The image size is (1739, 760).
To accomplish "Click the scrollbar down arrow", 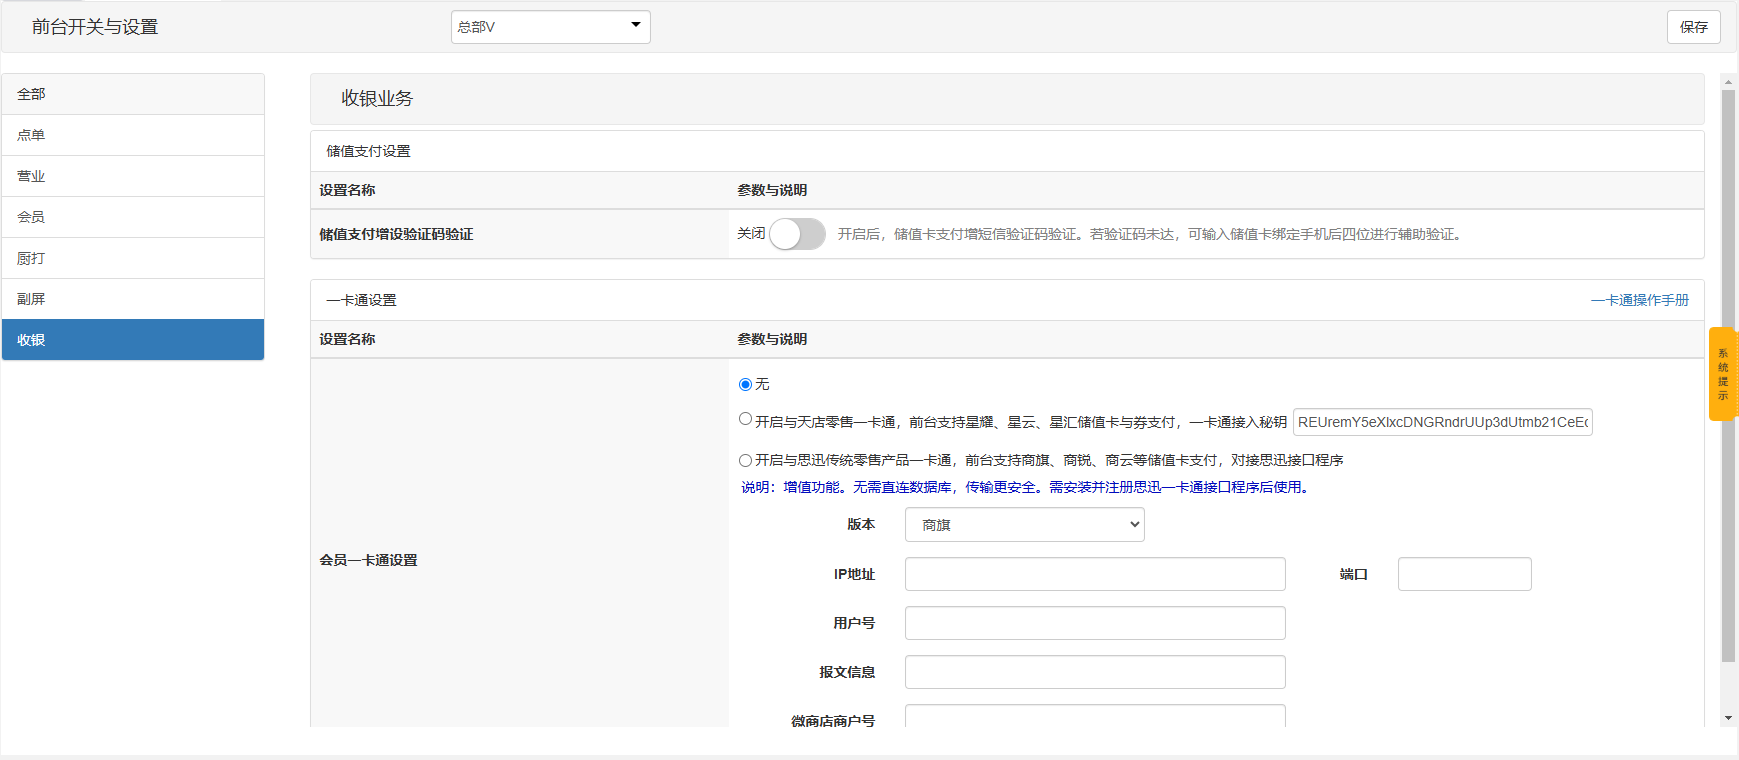I will pos(1728,718).
